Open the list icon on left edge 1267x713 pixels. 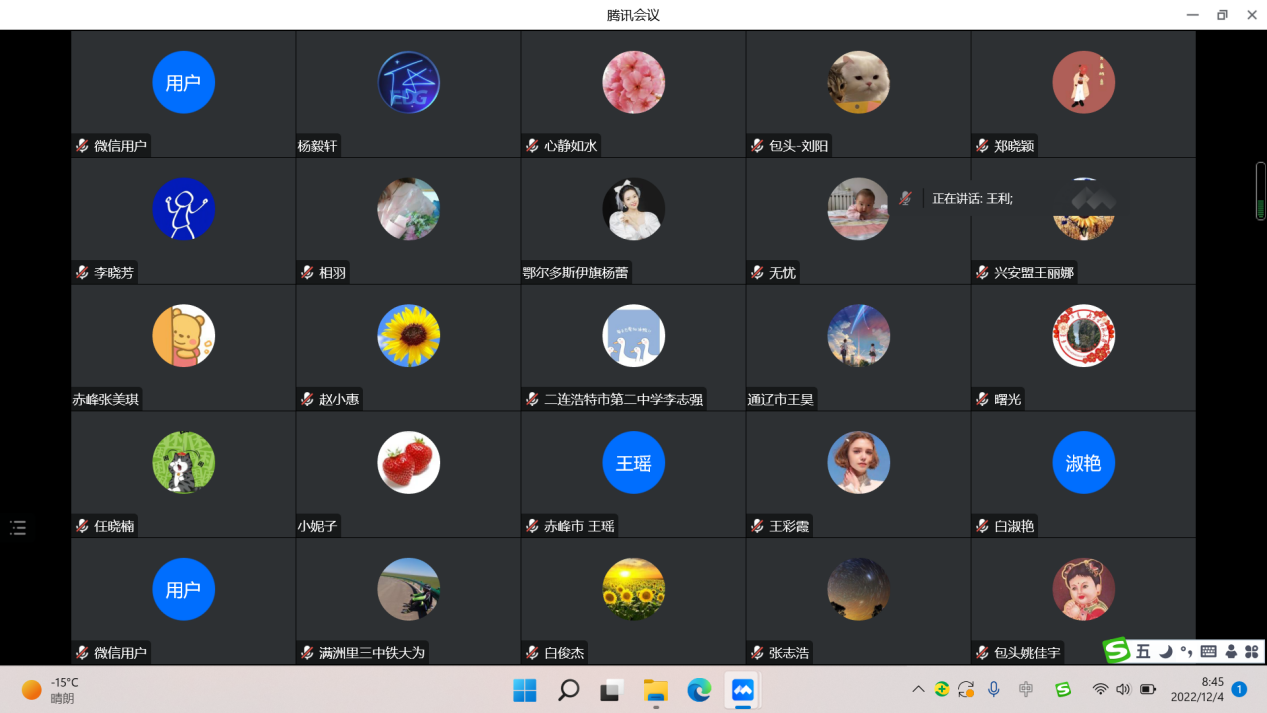coord(18,528)
